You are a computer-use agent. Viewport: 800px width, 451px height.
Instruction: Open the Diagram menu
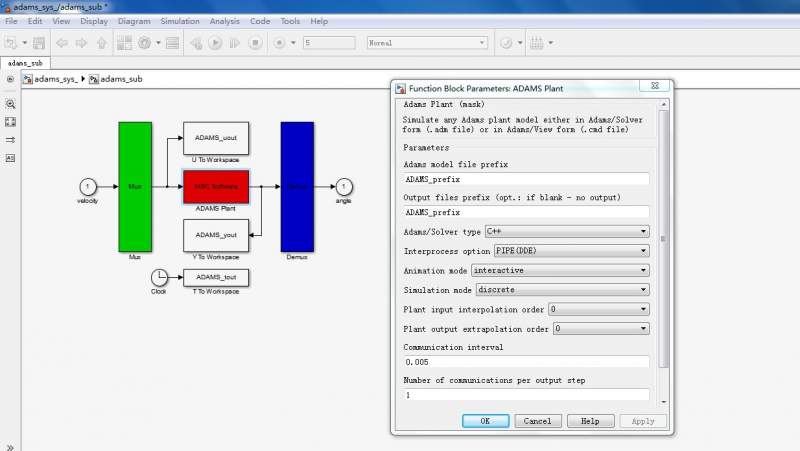134,21
